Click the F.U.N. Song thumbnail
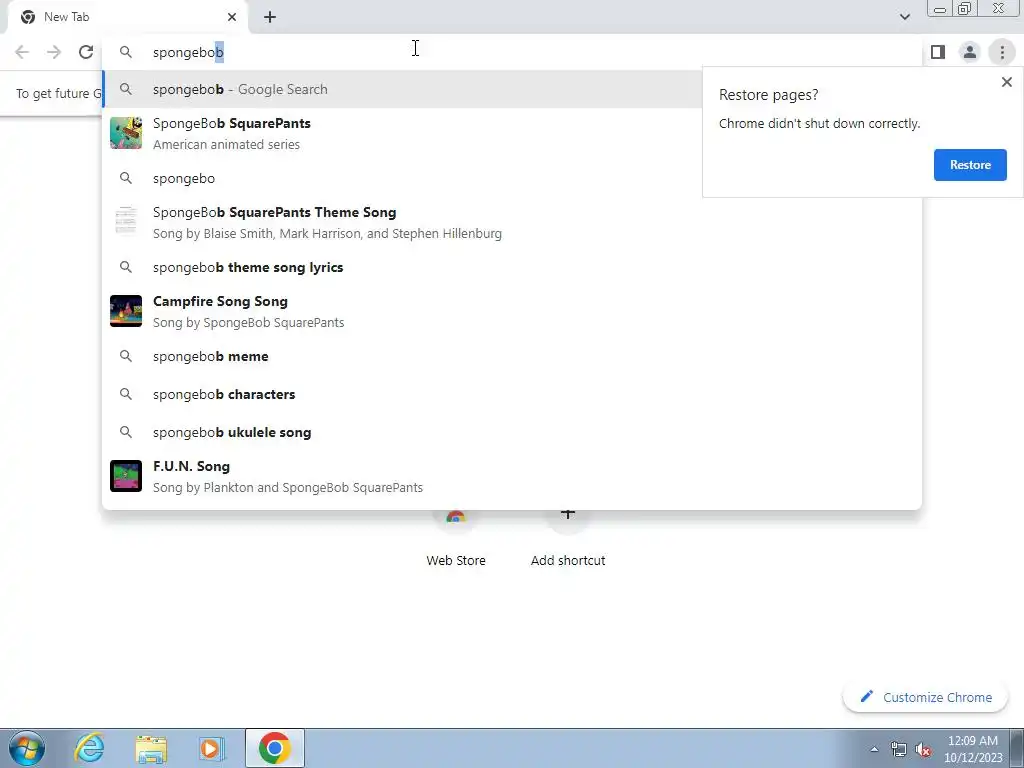 point(126,476)
